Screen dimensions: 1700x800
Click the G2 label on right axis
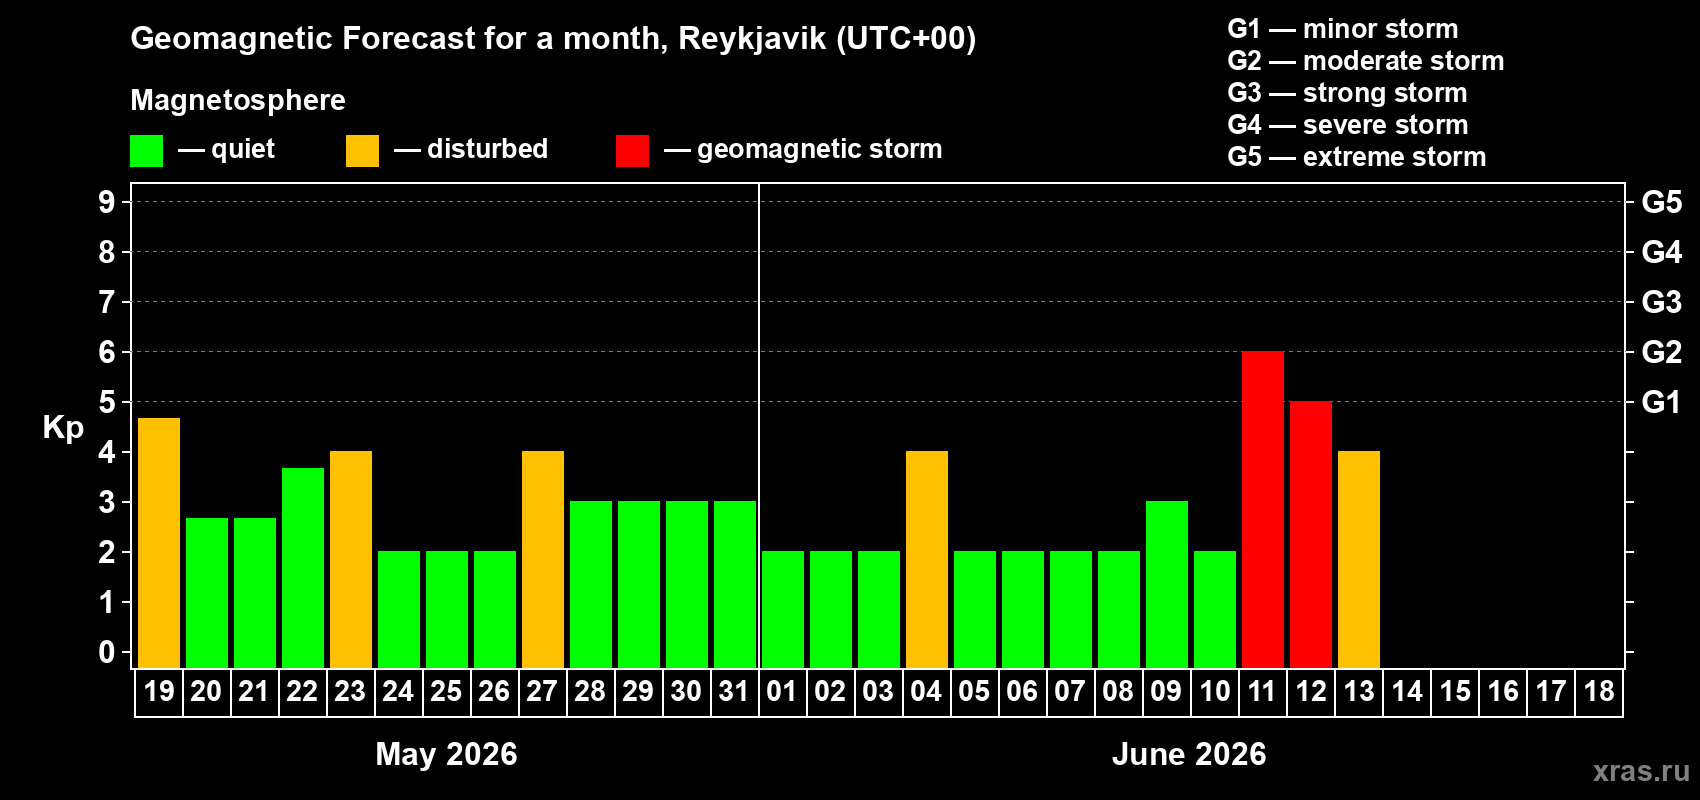tap(1662, 352)
